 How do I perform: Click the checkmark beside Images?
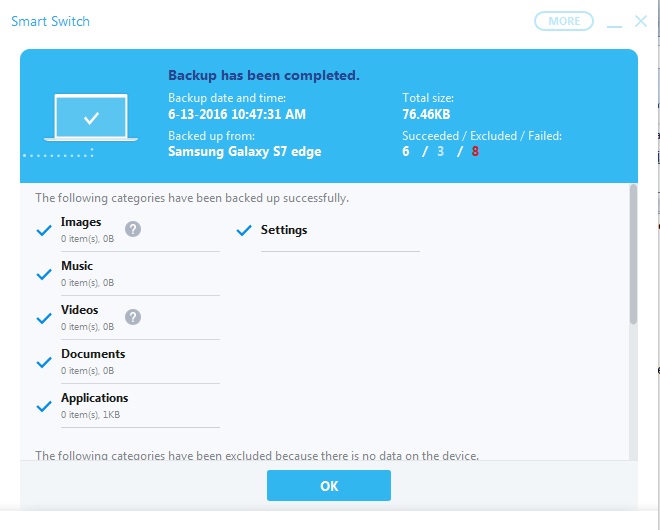44,230
